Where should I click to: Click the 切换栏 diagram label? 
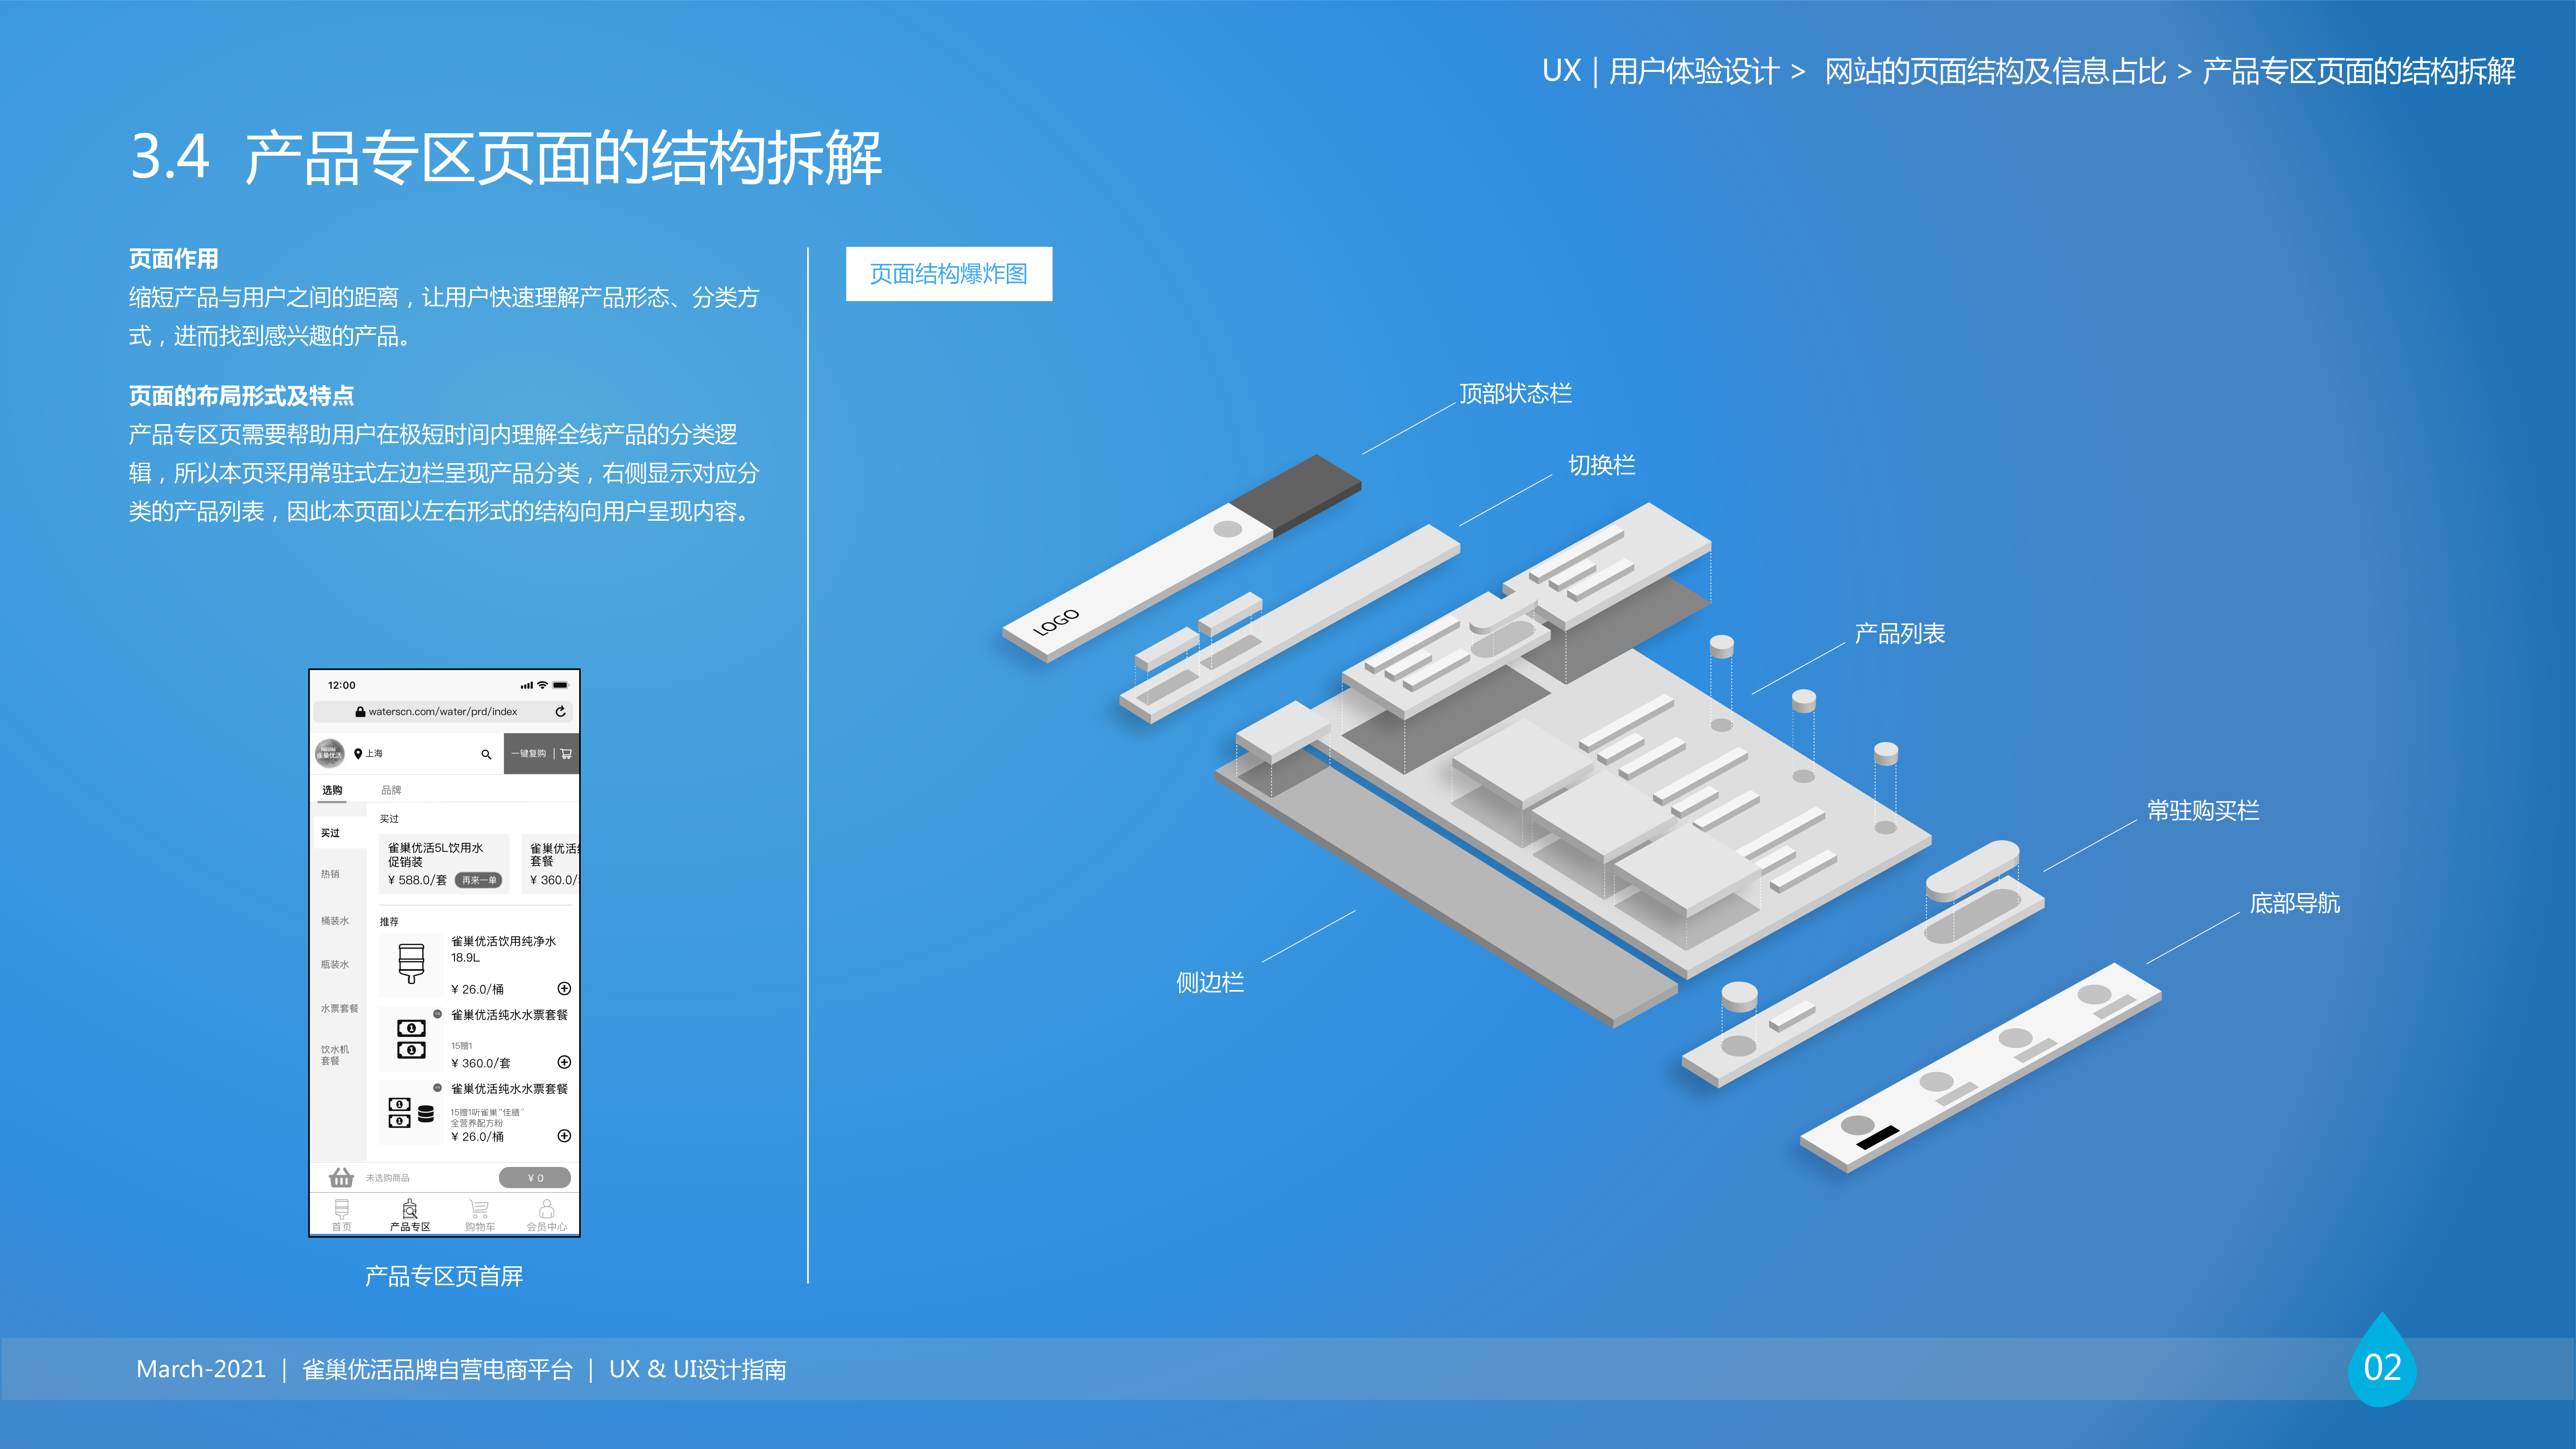click(1601, 465)
